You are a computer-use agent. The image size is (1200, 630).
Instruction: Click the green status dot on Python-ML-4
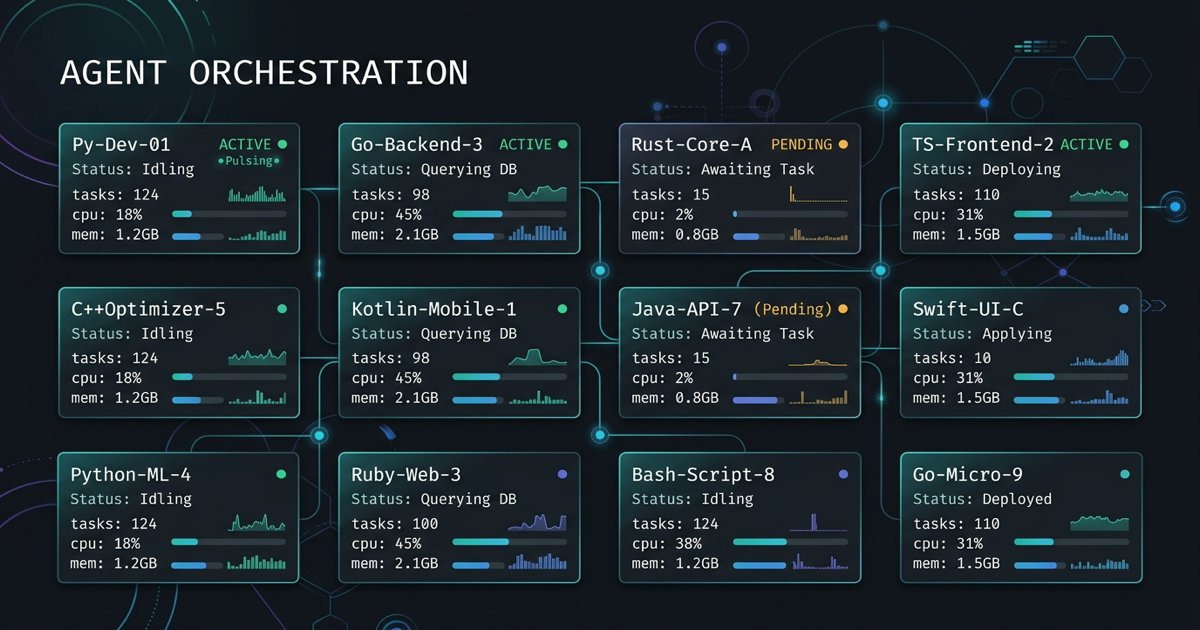point(282,474)
